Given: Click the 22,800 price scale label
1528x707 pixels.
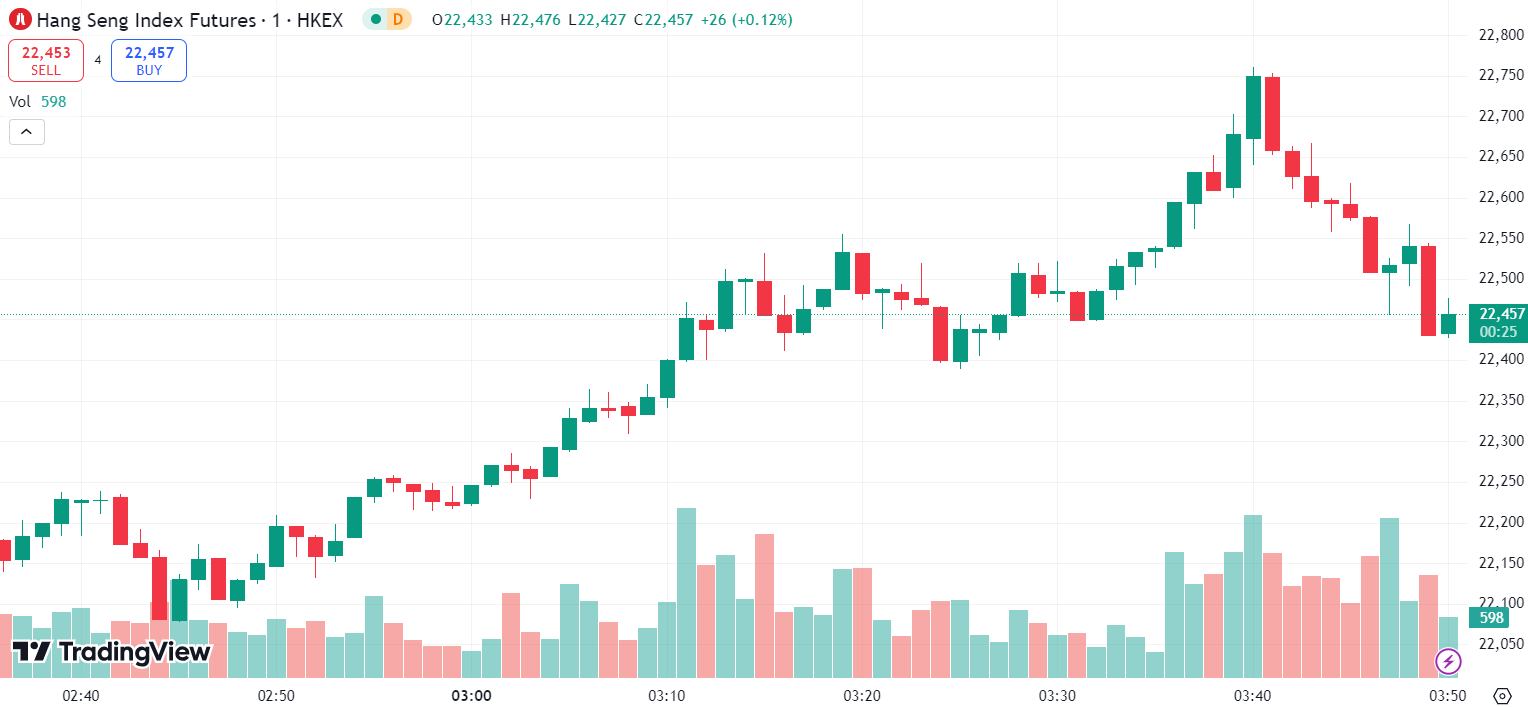Looking at the screenshot, I should [1500, 35].
